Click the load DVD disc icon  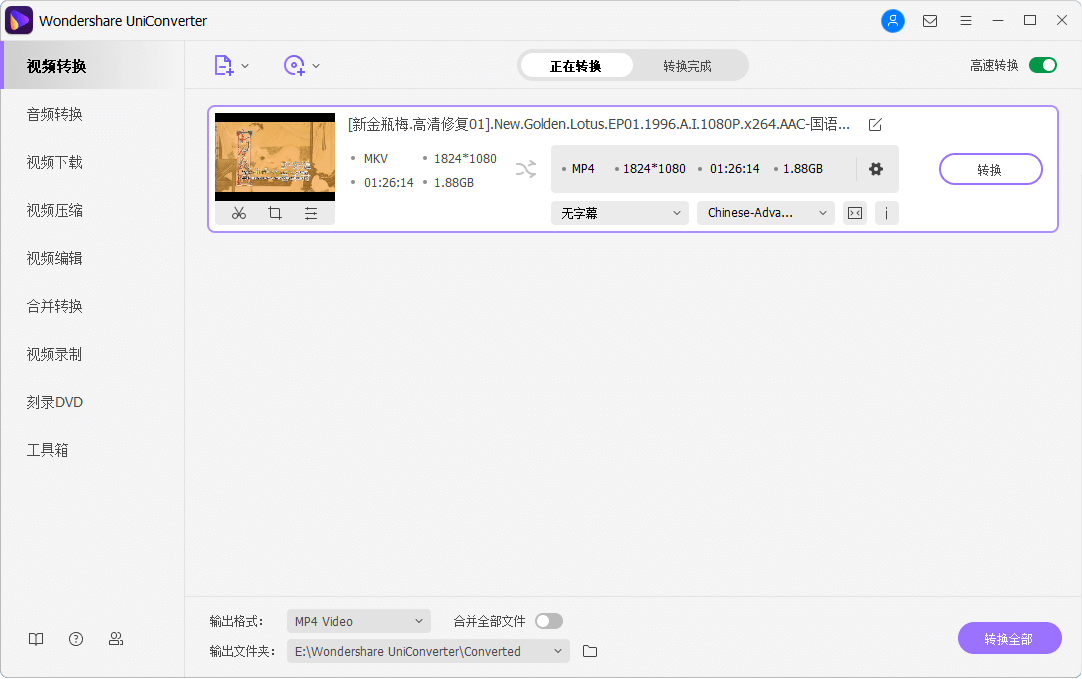pos(294,66)
